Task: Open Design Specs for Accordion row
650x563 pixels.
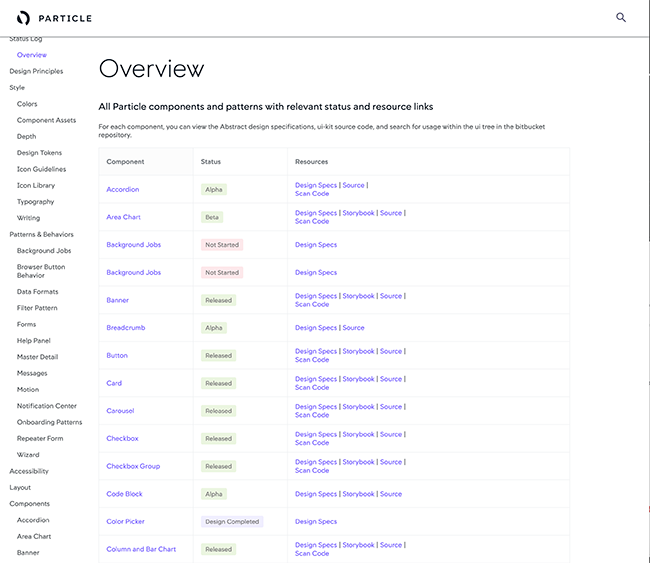Action: 316,185
